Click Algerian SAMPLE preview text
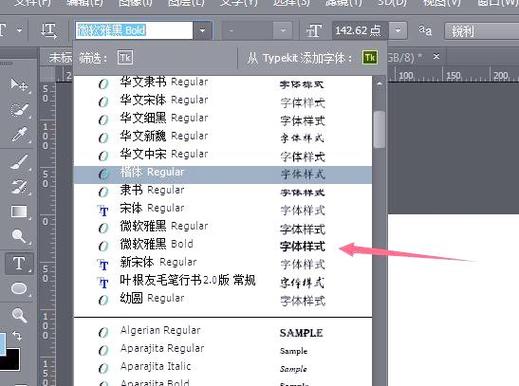Image resolution: width=519 pixels, height=386 pixels. (301, 333)
